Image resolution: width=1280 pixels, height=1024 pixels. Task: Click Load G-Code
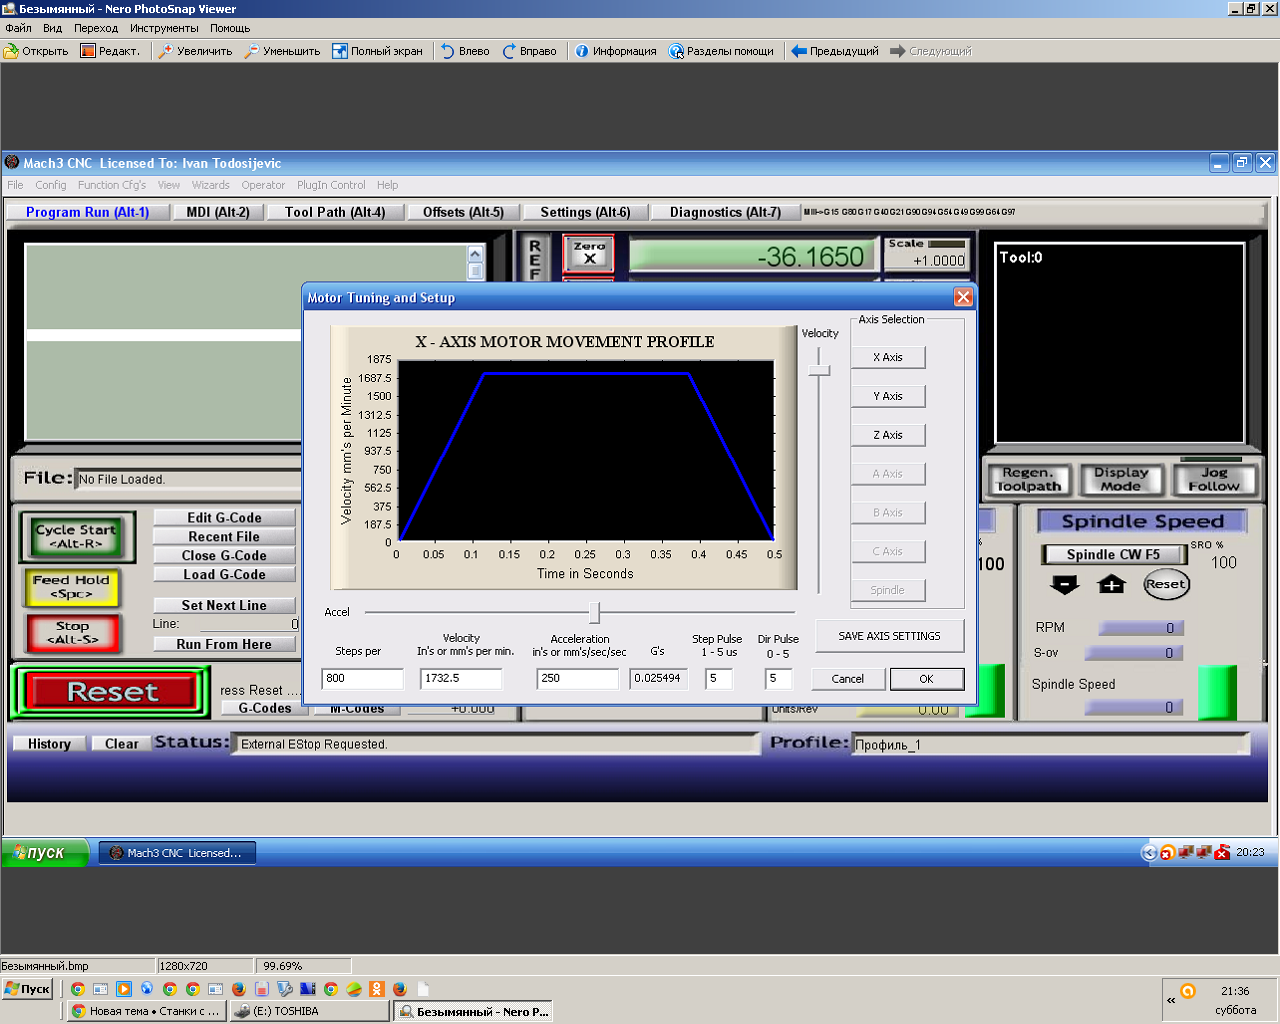224,575
